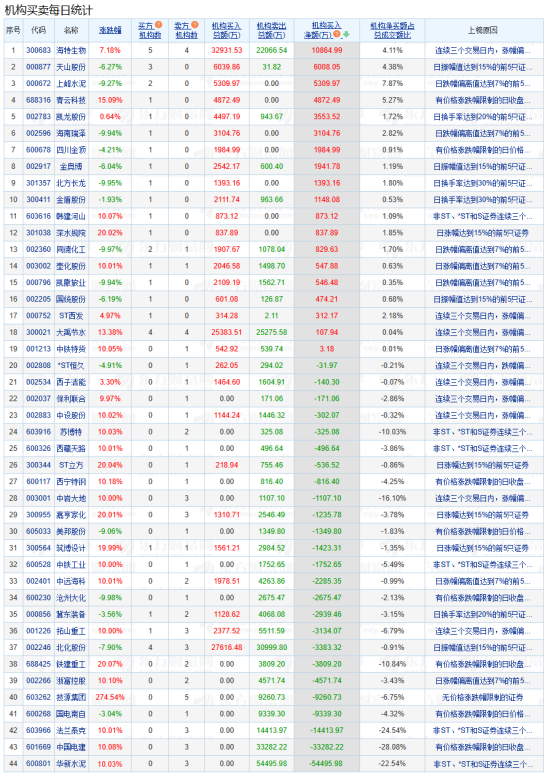
Task: Sort table by 涨跌幅 column header
Action: point(110,30)
